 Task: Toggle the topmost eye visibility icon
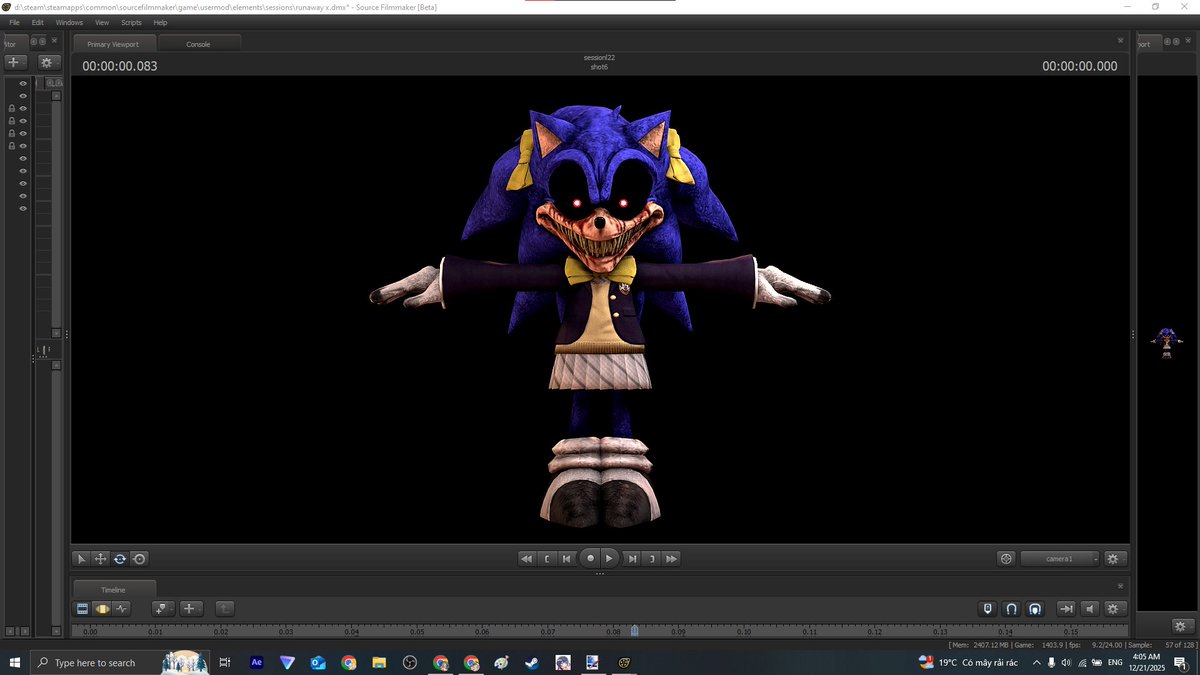[x=22, y=83]
